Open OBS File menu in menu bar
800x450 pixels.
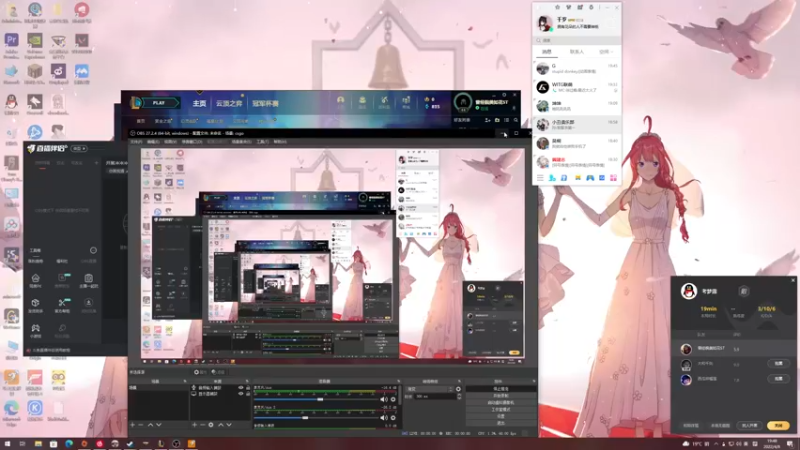coord(136,142)
